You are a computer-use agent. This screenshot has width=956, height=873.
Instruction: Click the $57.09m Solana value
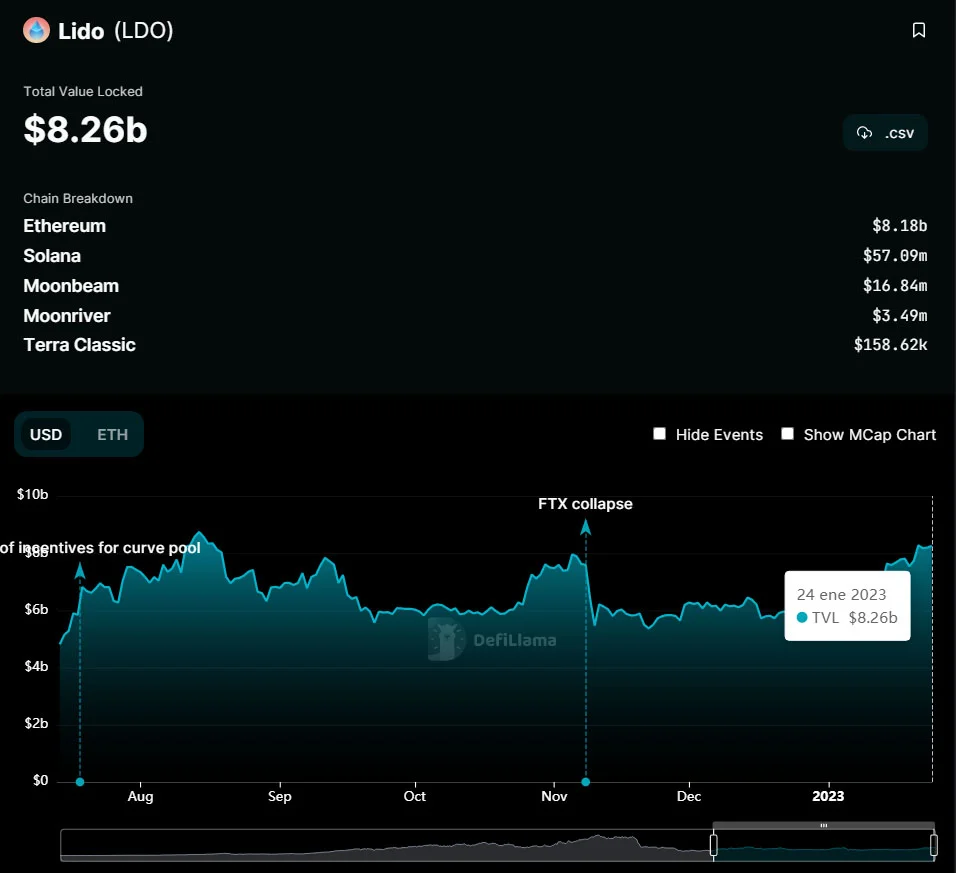[895, 256]
